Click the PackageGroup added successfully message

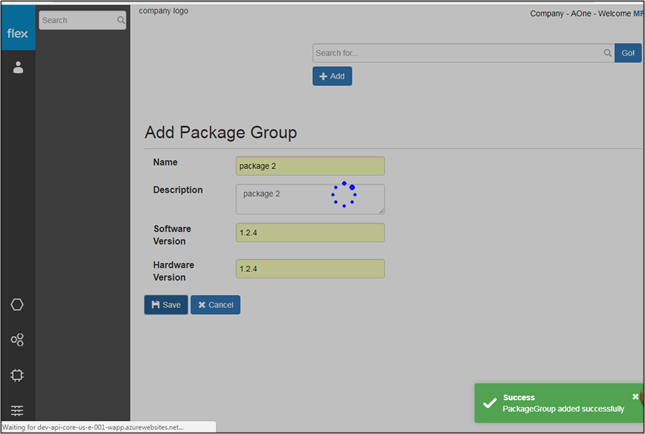click(563, 408)
